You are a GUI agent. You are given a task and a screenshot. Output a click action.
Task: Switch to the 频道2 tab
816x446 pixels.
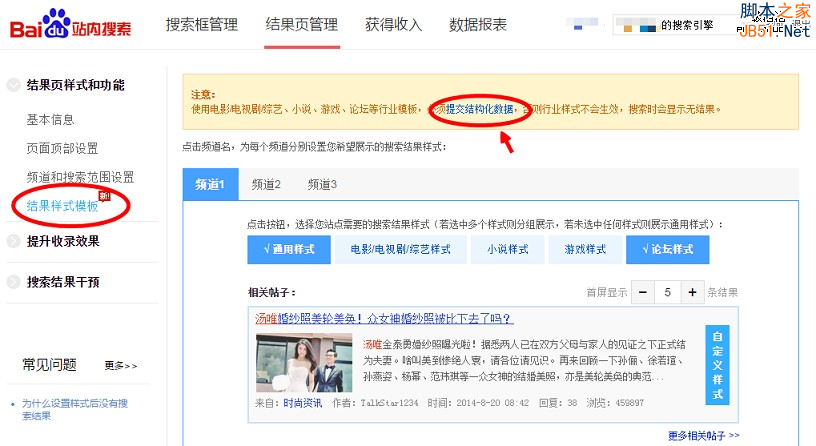point(266,184)
